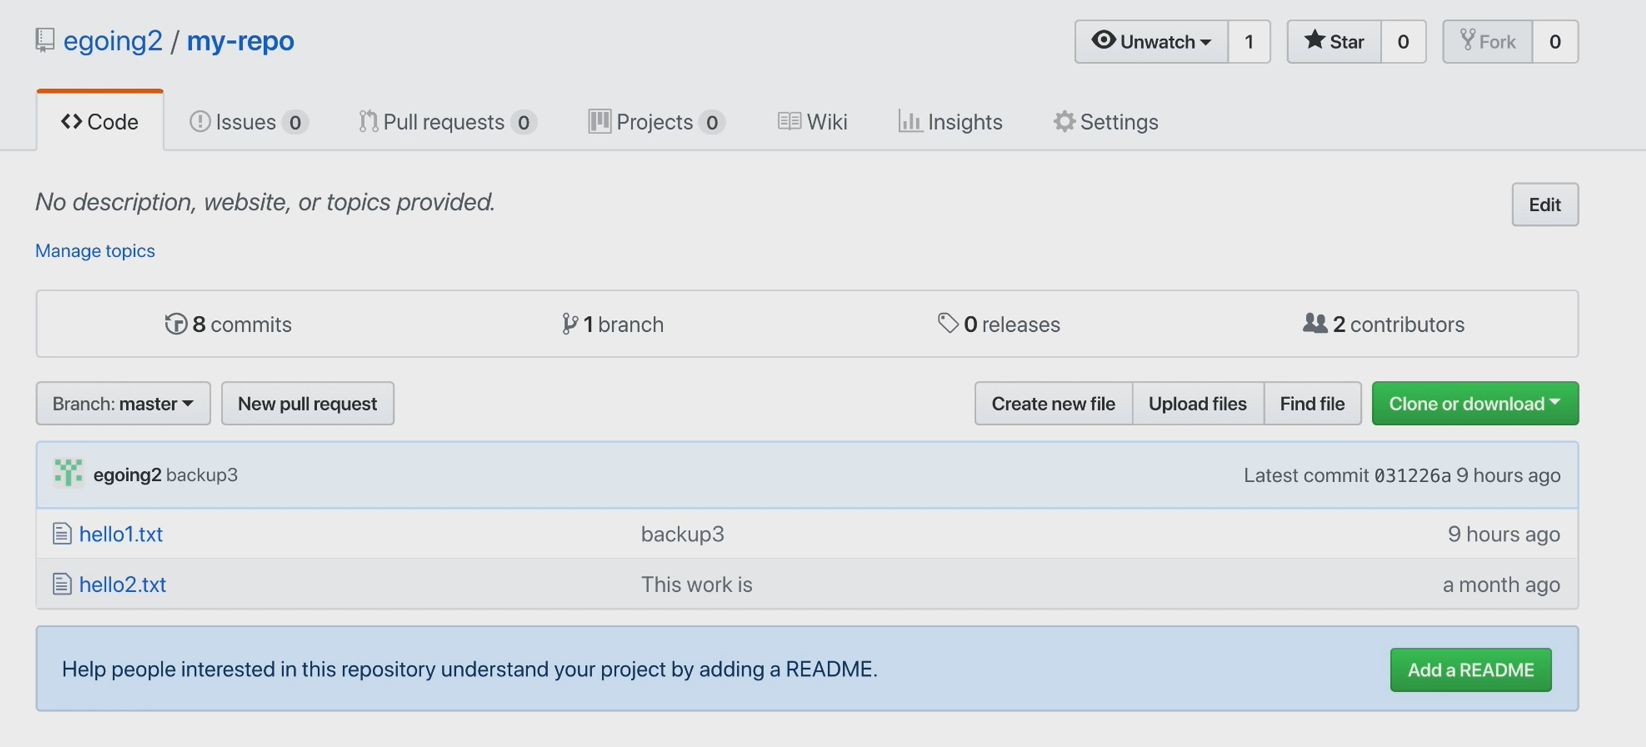Click 'a month ago' in hello2.txt row

tap(1501, 584)
